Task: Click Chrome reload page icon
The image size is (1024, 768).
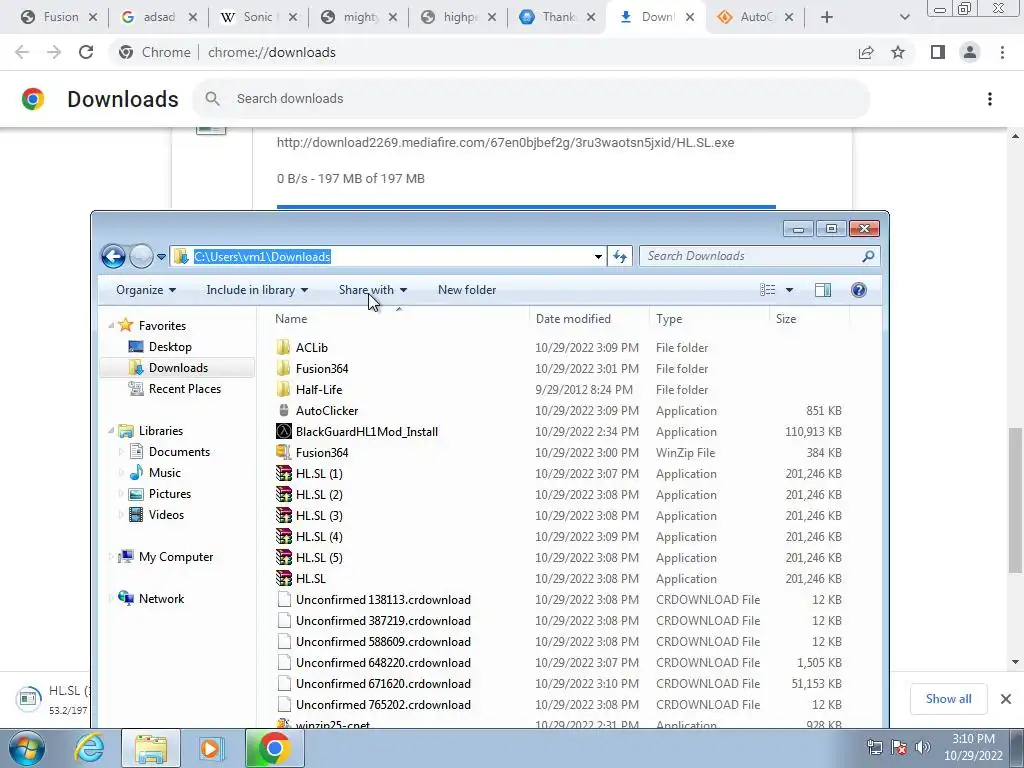Action: coord(86,52)
